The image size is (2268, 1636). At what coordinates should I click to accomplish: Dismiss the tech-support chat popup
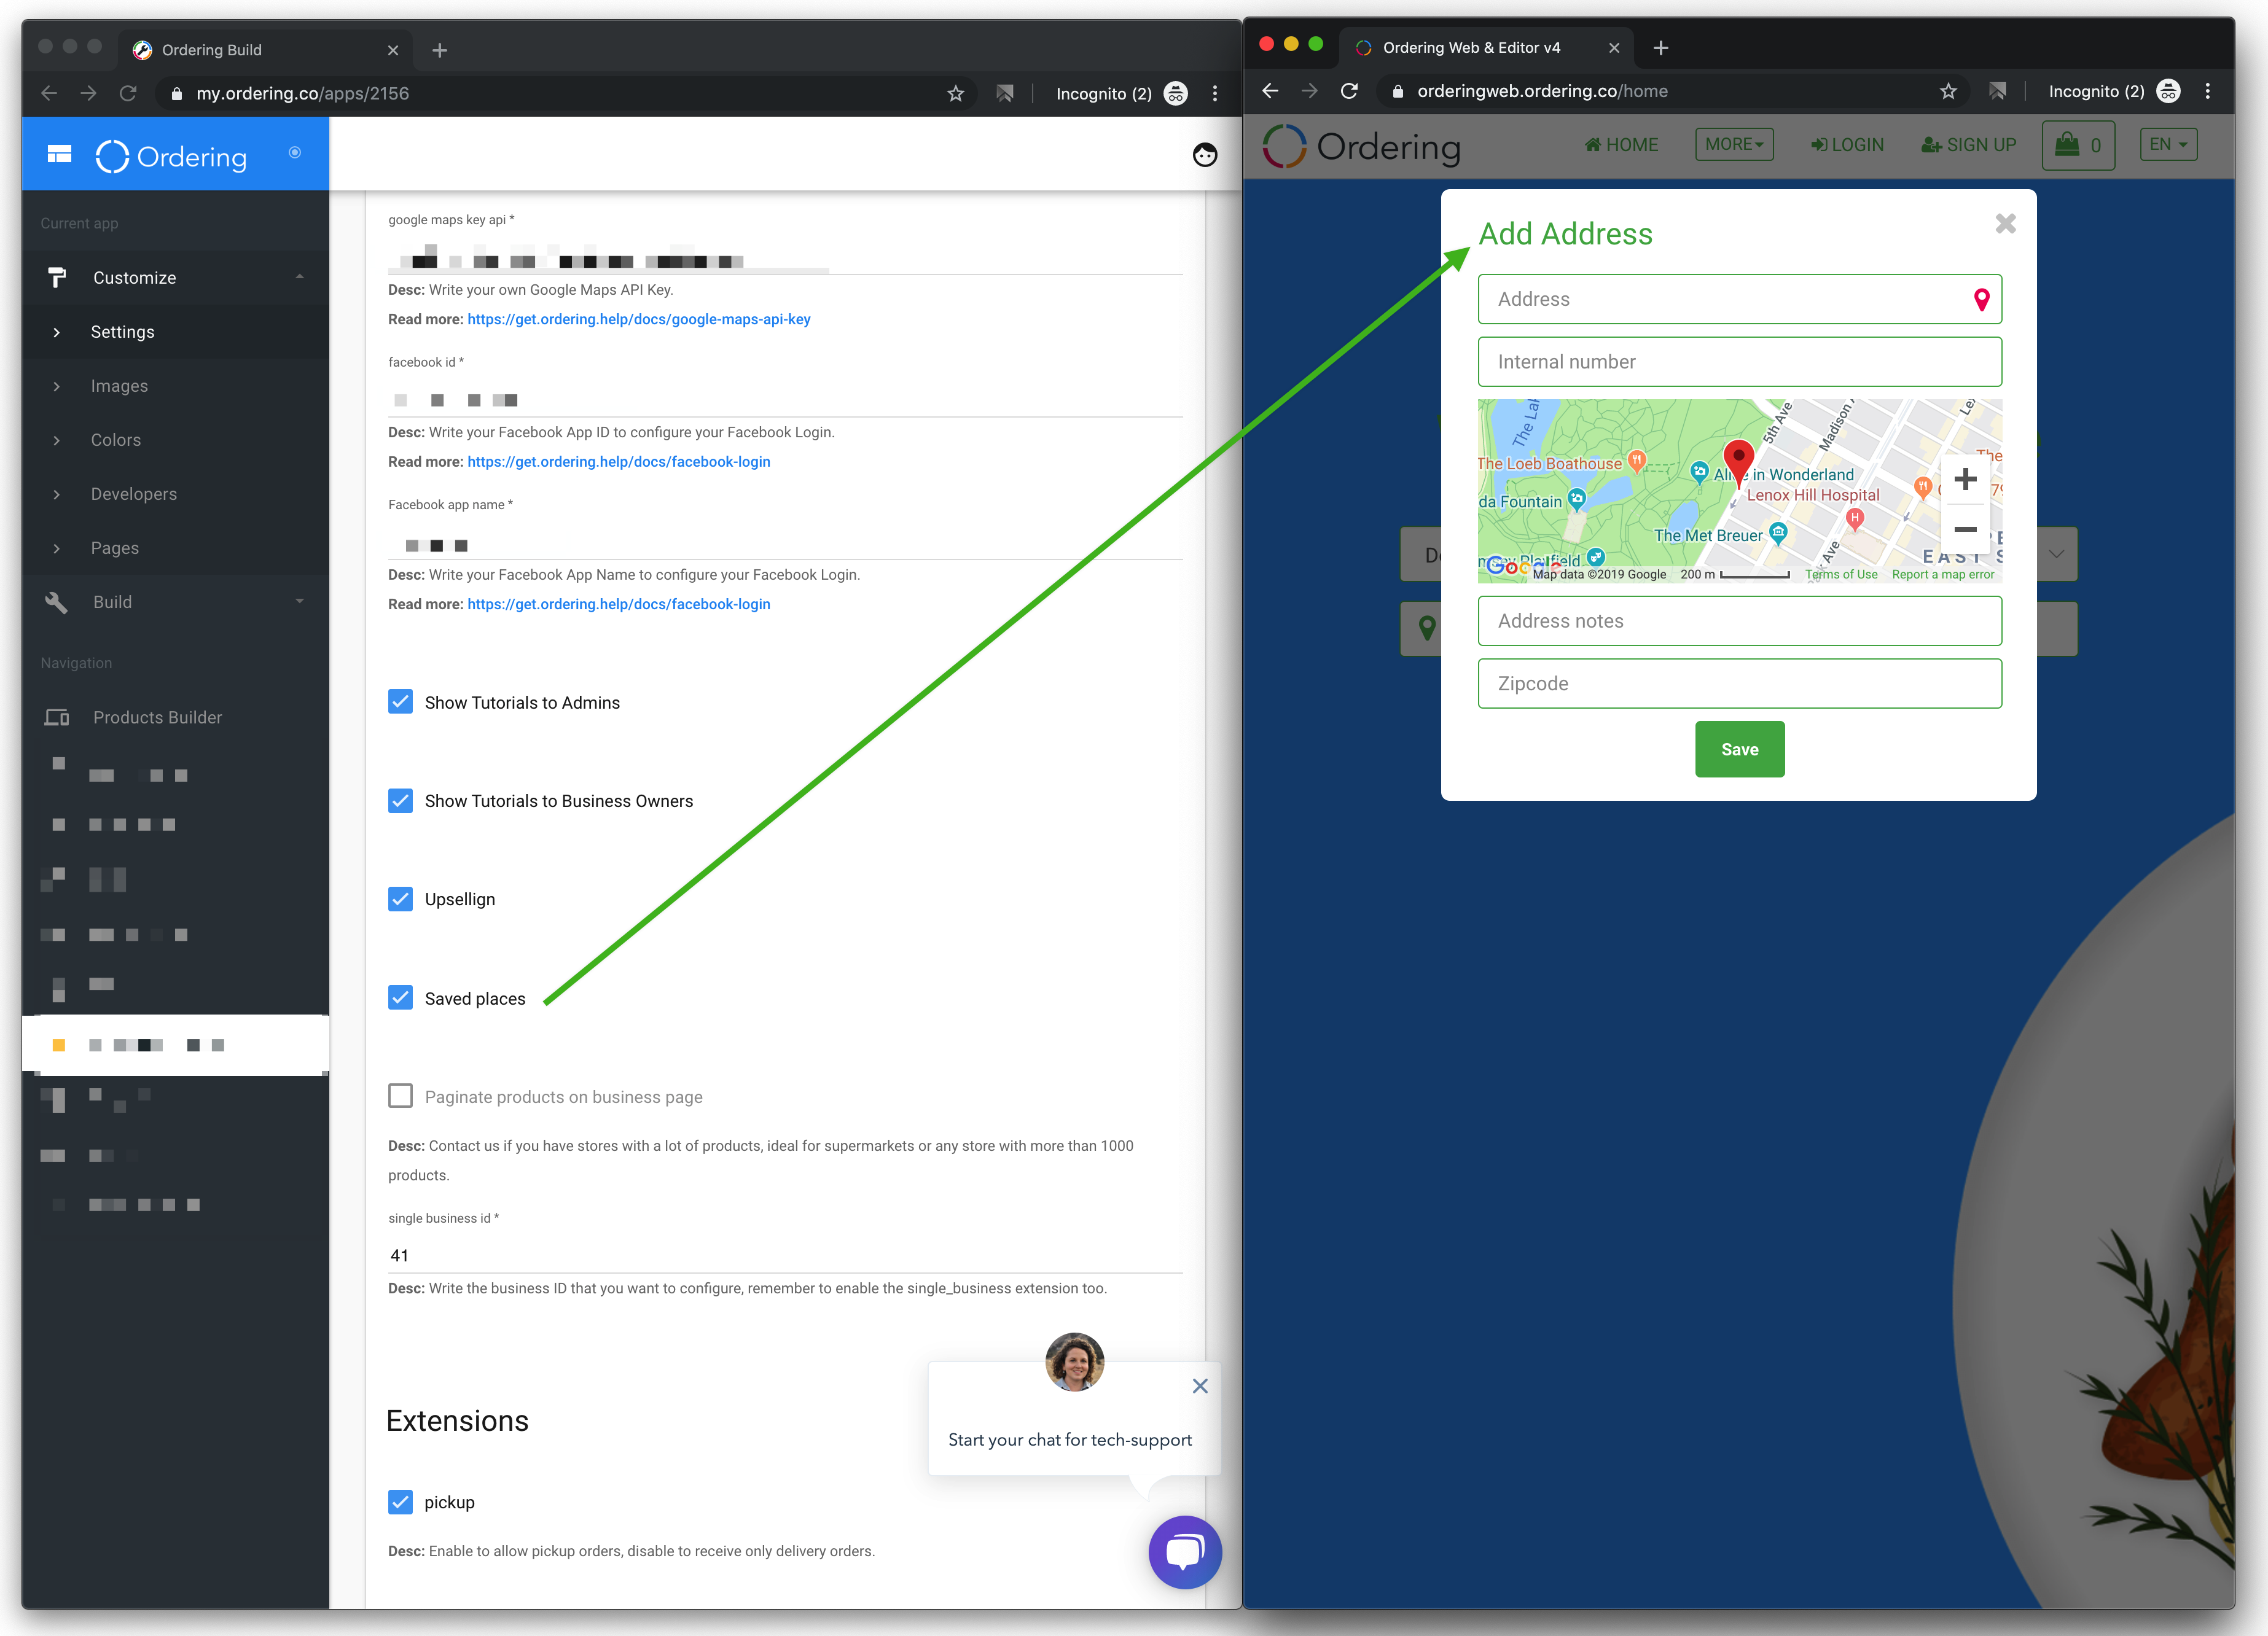(1199, 1385)
